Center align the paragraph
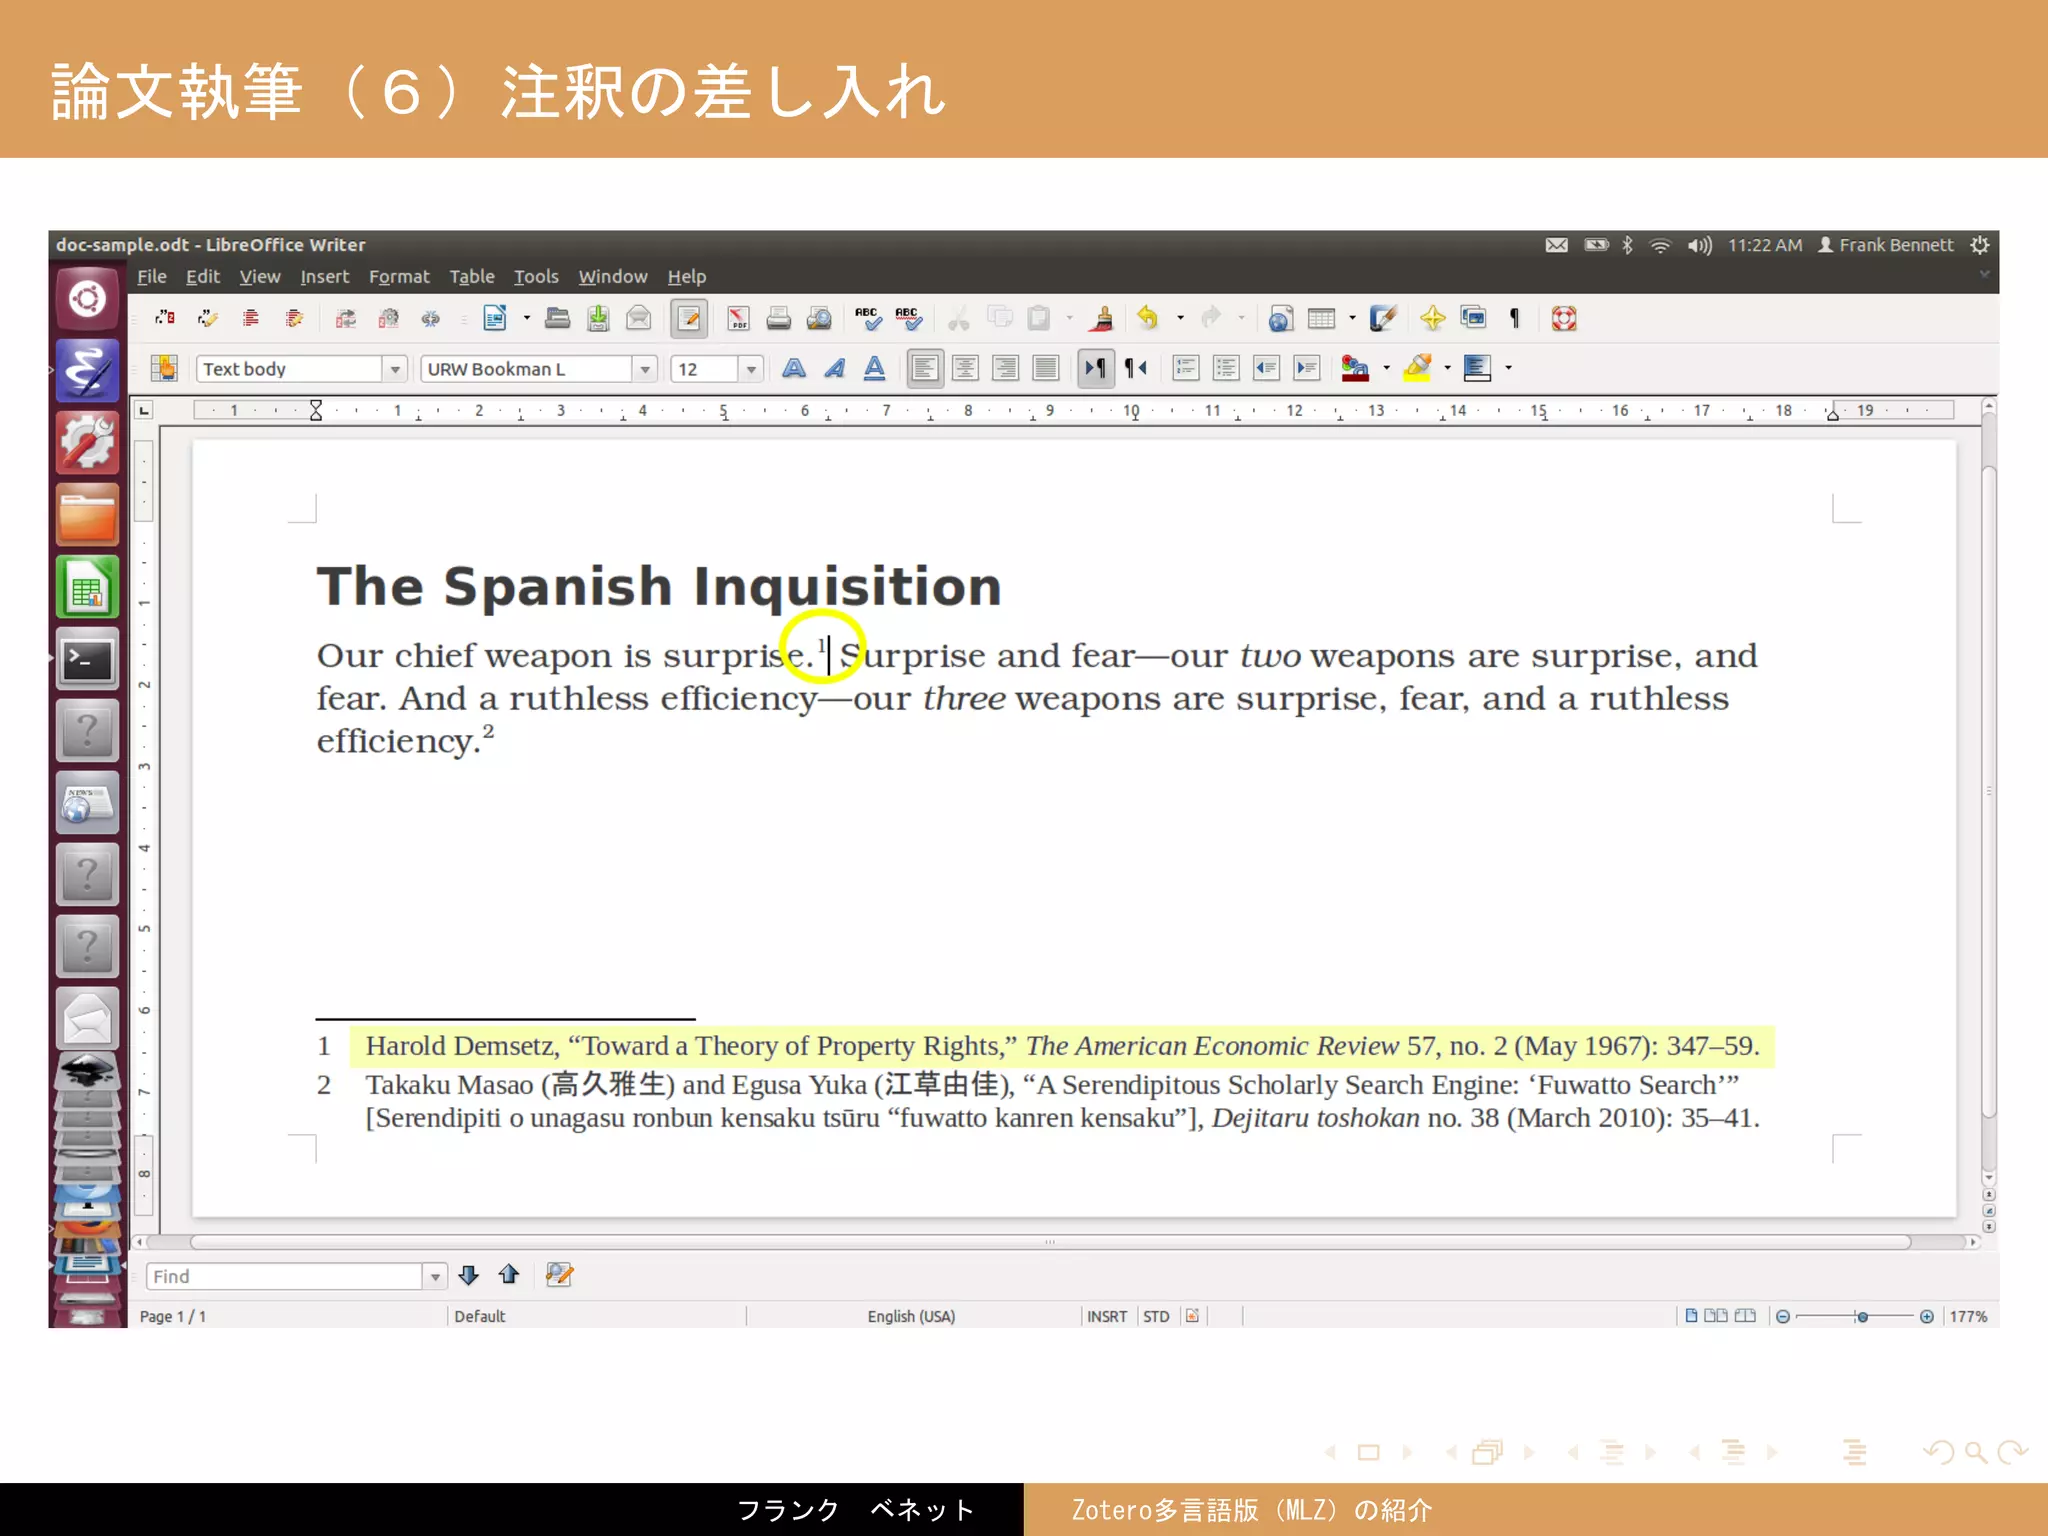The width and height of the screenshot is (2048, 1536). point(965,368)
